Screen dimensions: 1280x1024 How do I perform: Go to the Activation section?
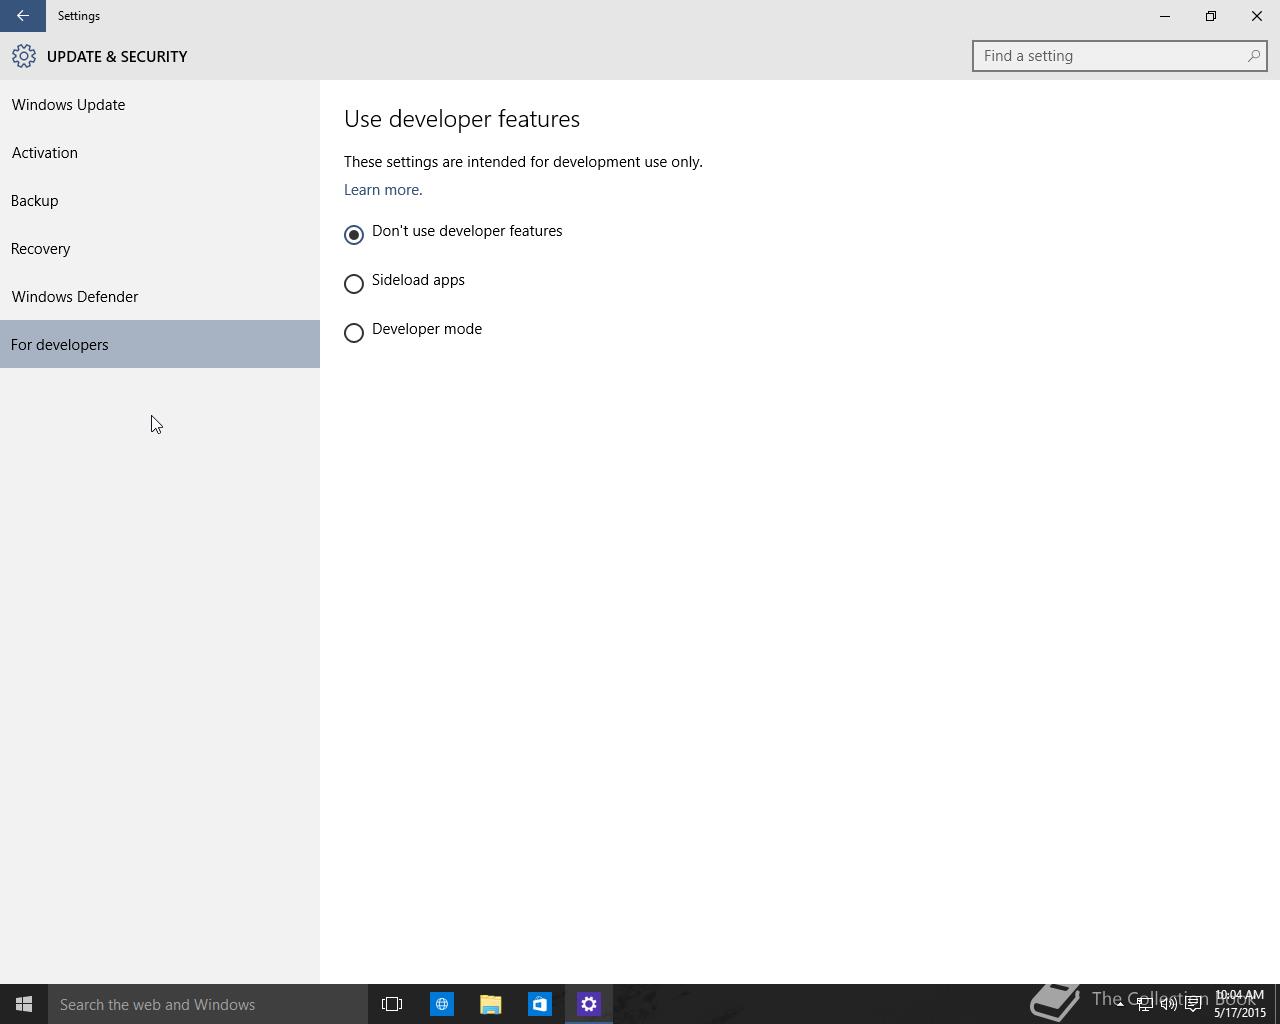160,152
